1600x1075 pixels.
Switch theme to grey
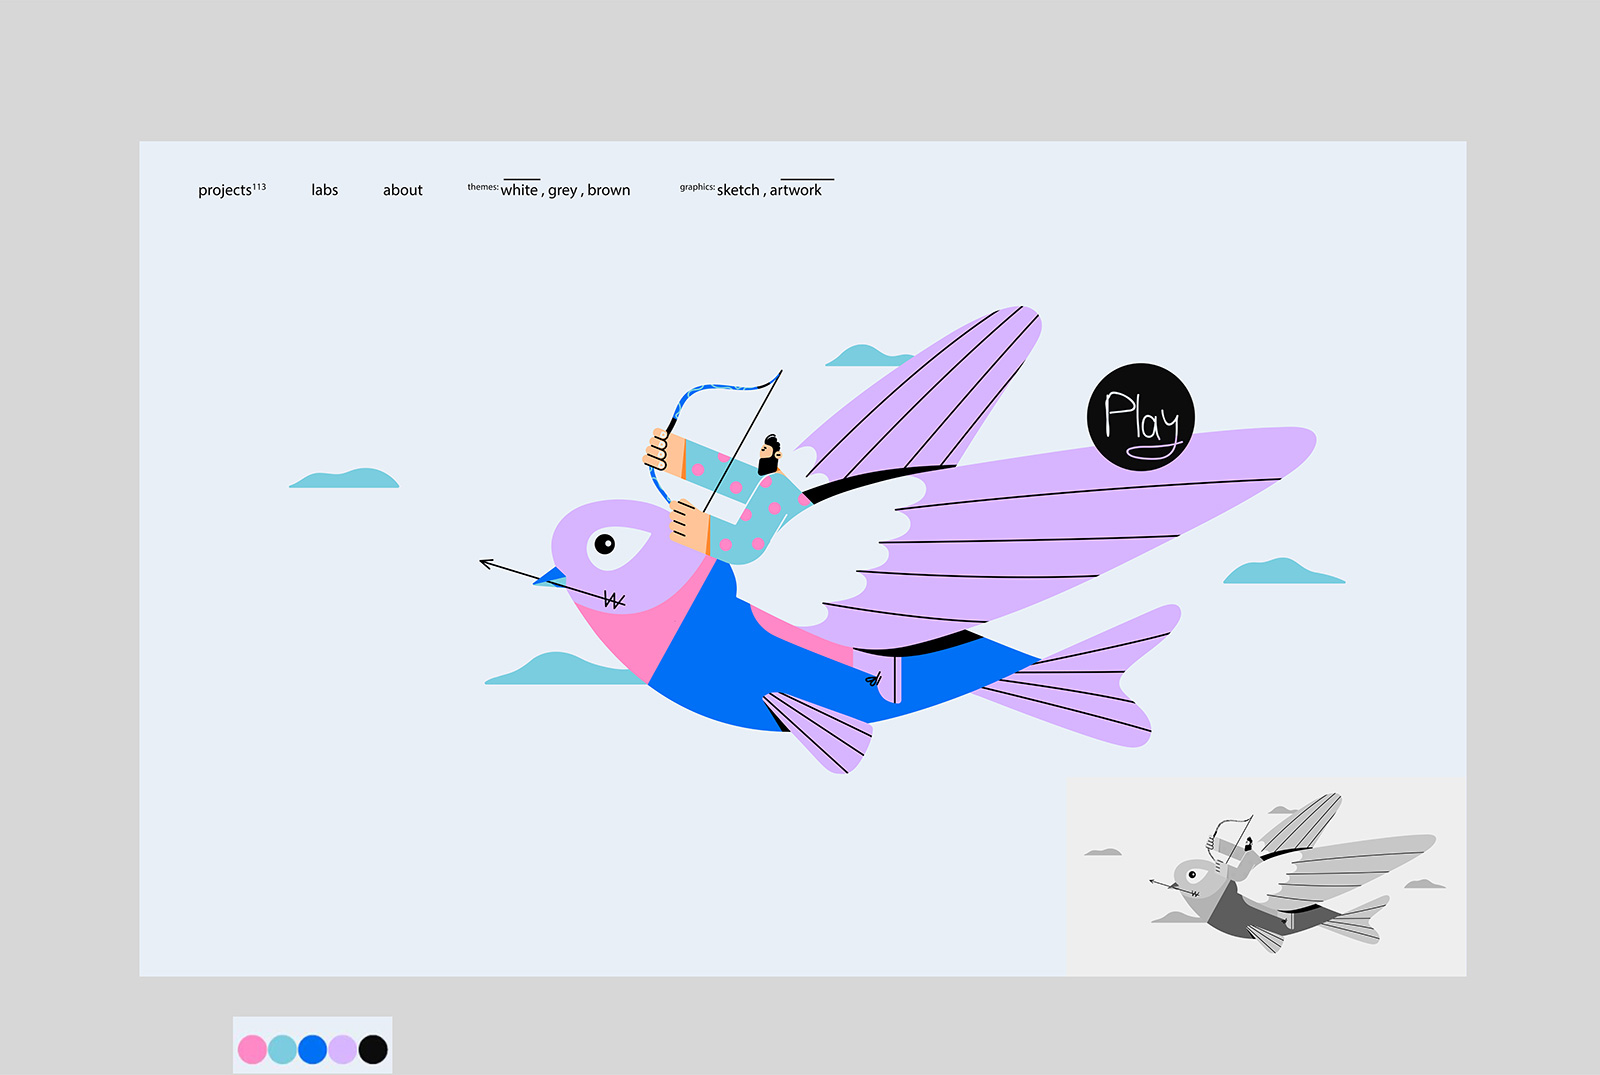click(x=562, y=190)
